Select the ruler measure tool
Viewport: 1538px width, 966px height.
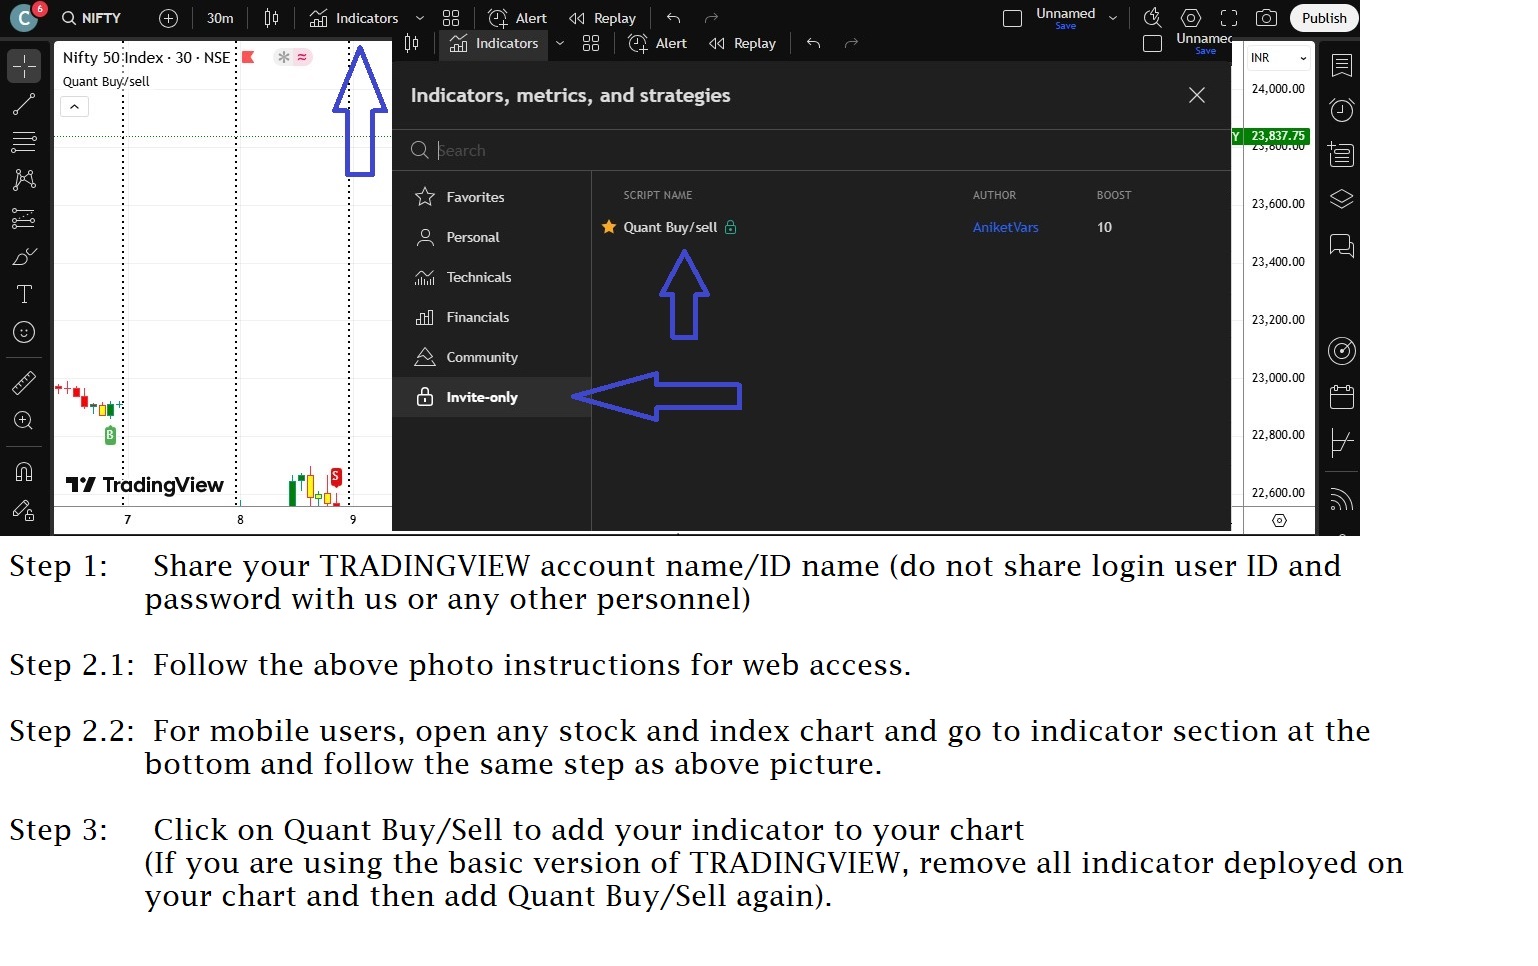24,382
